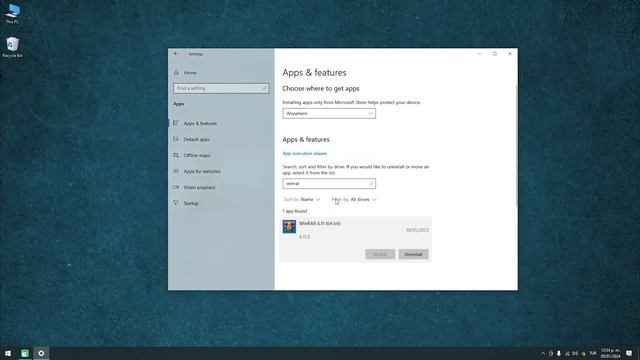Open the green app on taskbar

[24, 353]
